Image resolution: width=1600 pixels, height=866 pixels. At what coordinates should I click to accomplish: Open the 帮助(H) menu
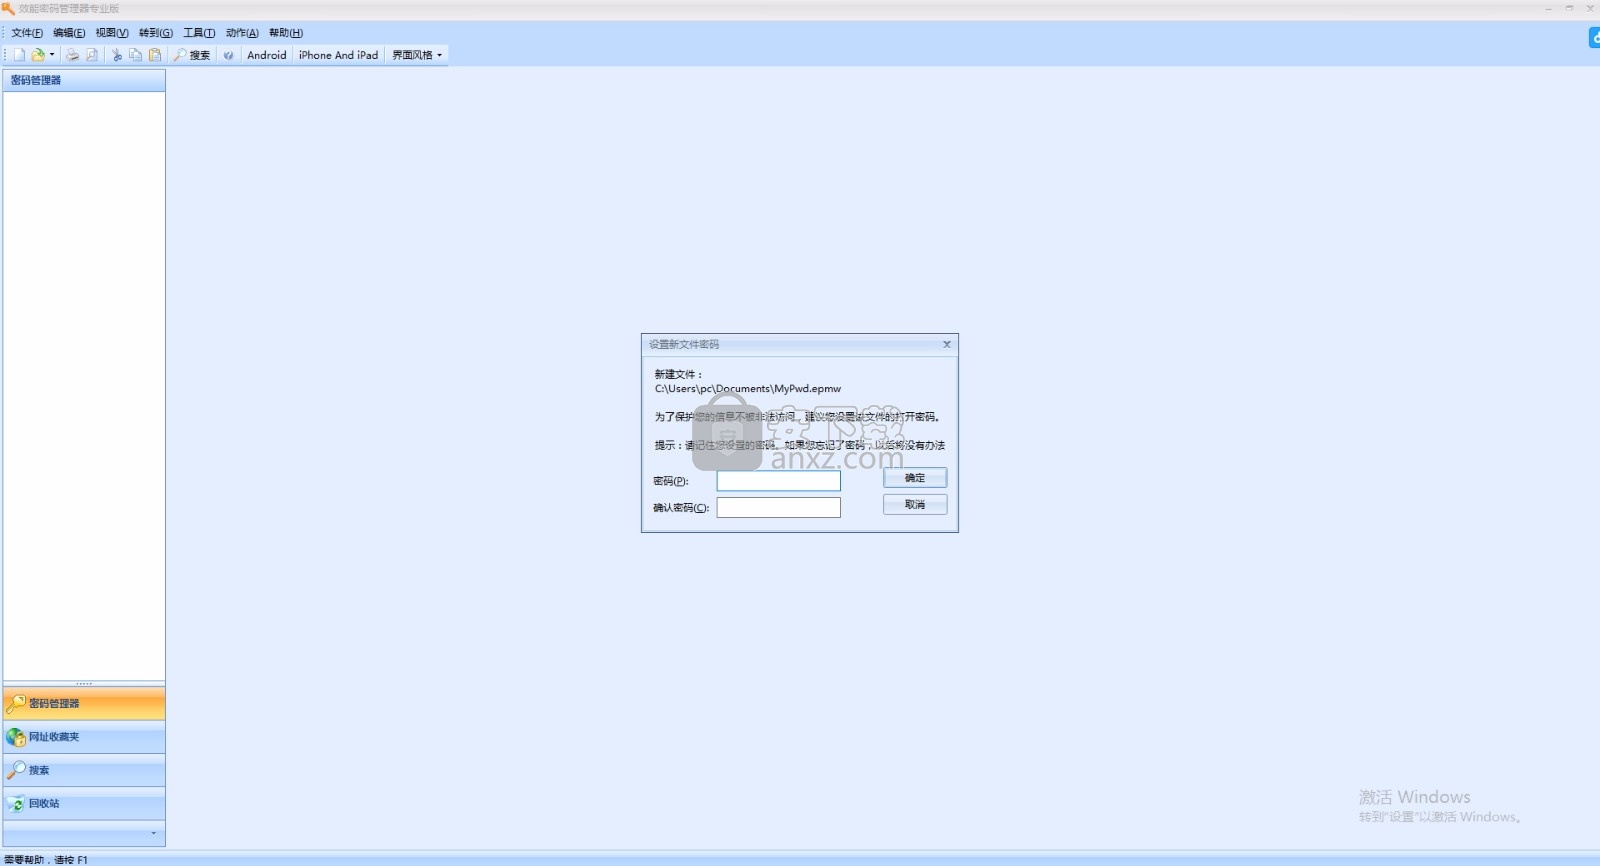[286, 33]
